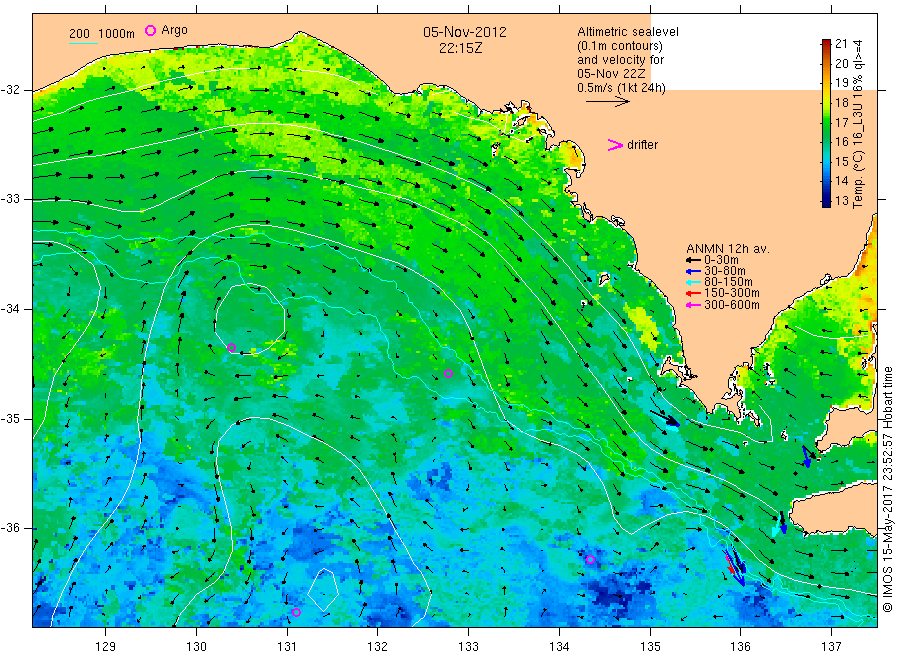This screenshot has width=900, height=660.
Task: Click the colorbar value label '15'
Action: point(841,161)
